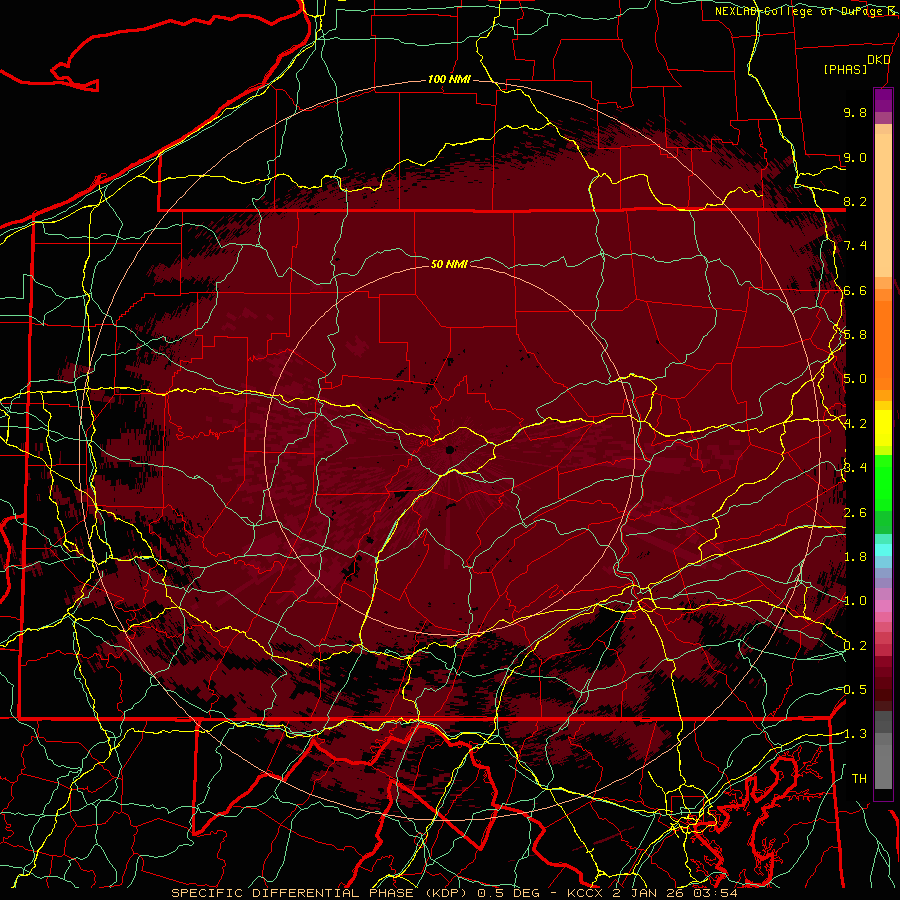Image resolution: width=900 pixels, height=900 pixels.
Task: Click the 1.0 value on the color scale
Action: click(855, 601)
